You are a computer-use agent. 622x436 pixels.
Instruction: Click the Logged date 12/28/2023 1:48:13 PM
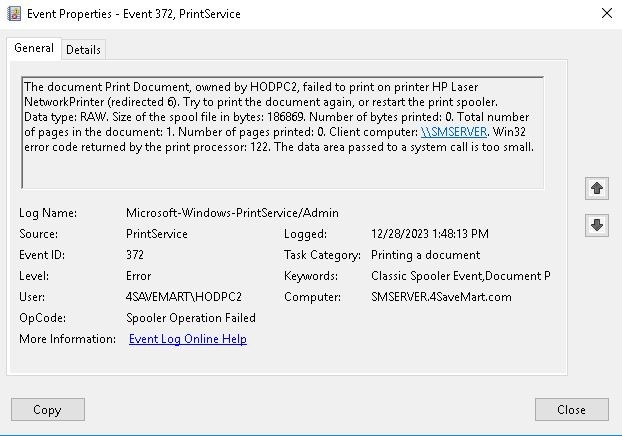coord(430,234)
